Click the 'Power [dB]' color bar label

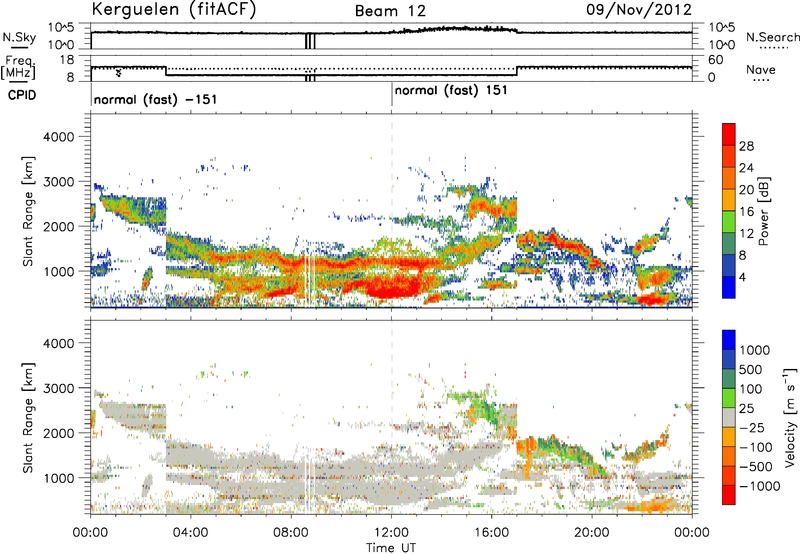[764, 211]
